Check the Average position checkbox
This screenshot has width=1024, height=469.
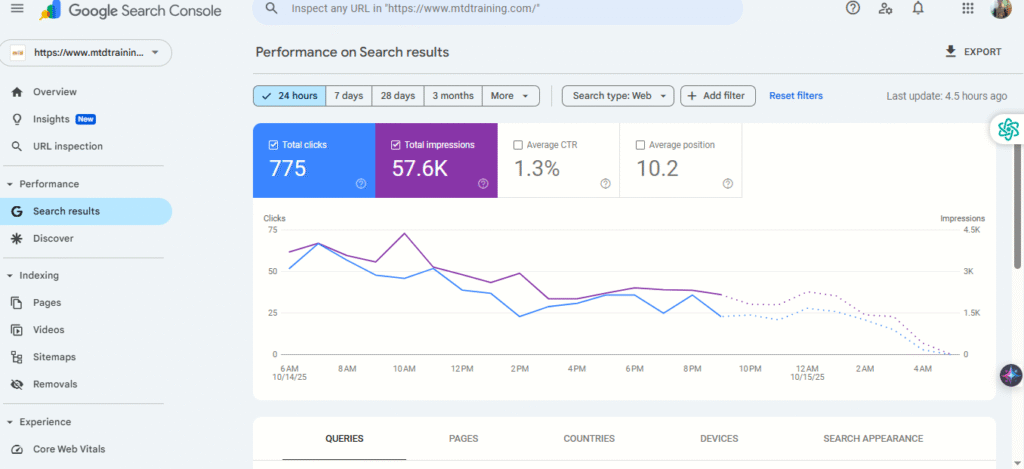click(641, 145)
